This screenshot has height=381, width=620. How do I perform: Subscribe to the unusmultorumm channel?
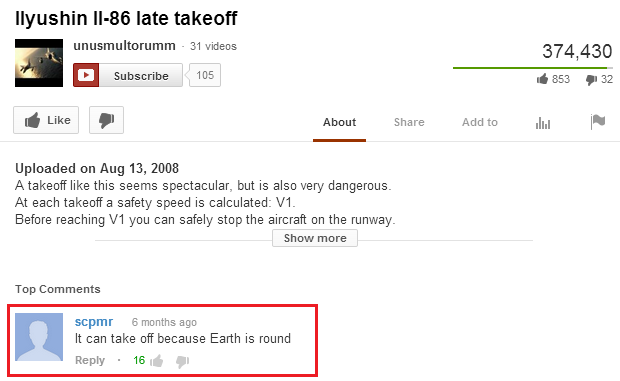tap(128, 75)
